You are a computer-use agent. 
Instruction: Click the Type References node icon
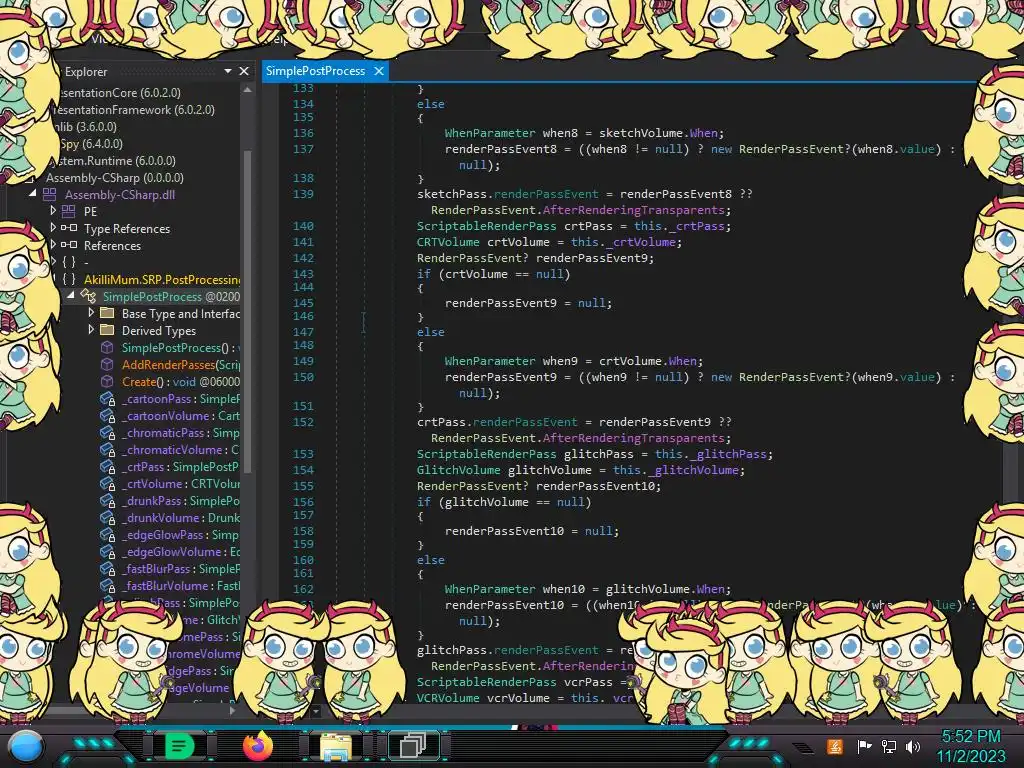pos(69,229)
